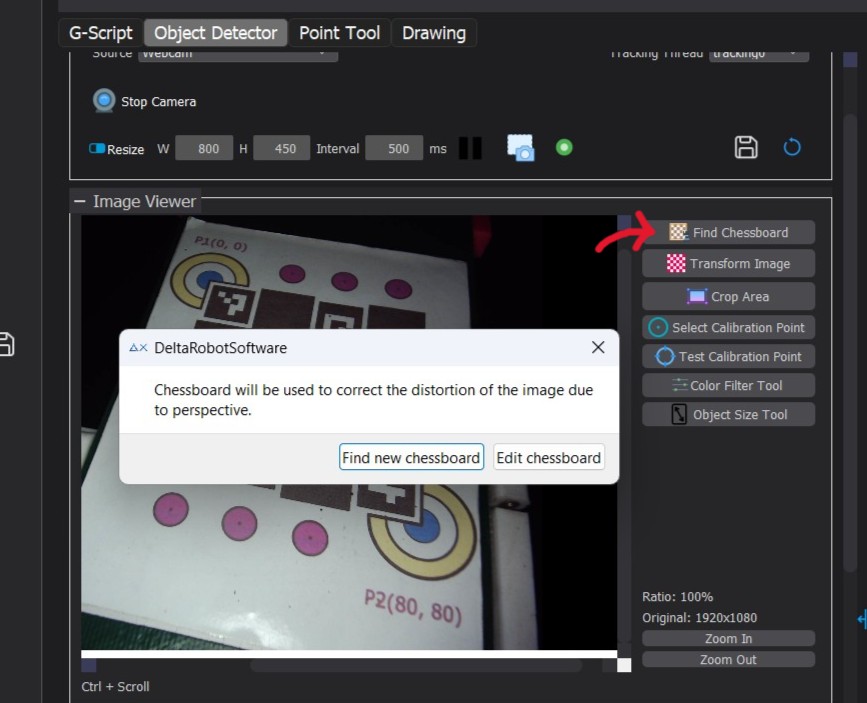Open the Tracking Thread dropdown
Image resolution: width=867 pixels, height=703 pixels.
pos(759,54)
